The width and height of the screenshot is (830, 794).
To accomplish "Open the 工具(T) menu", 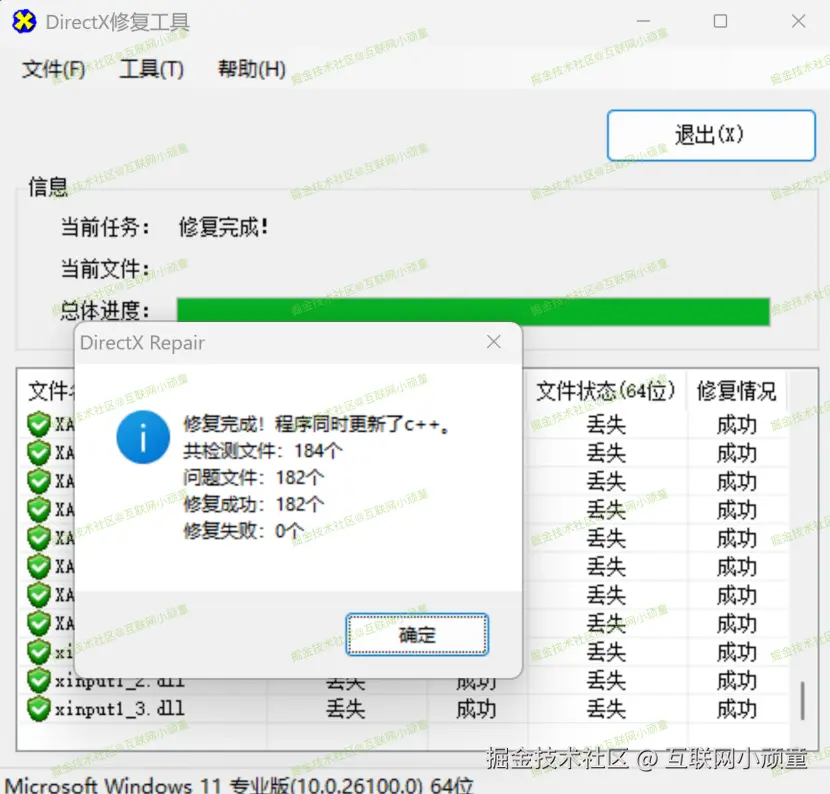I will 151,69.
